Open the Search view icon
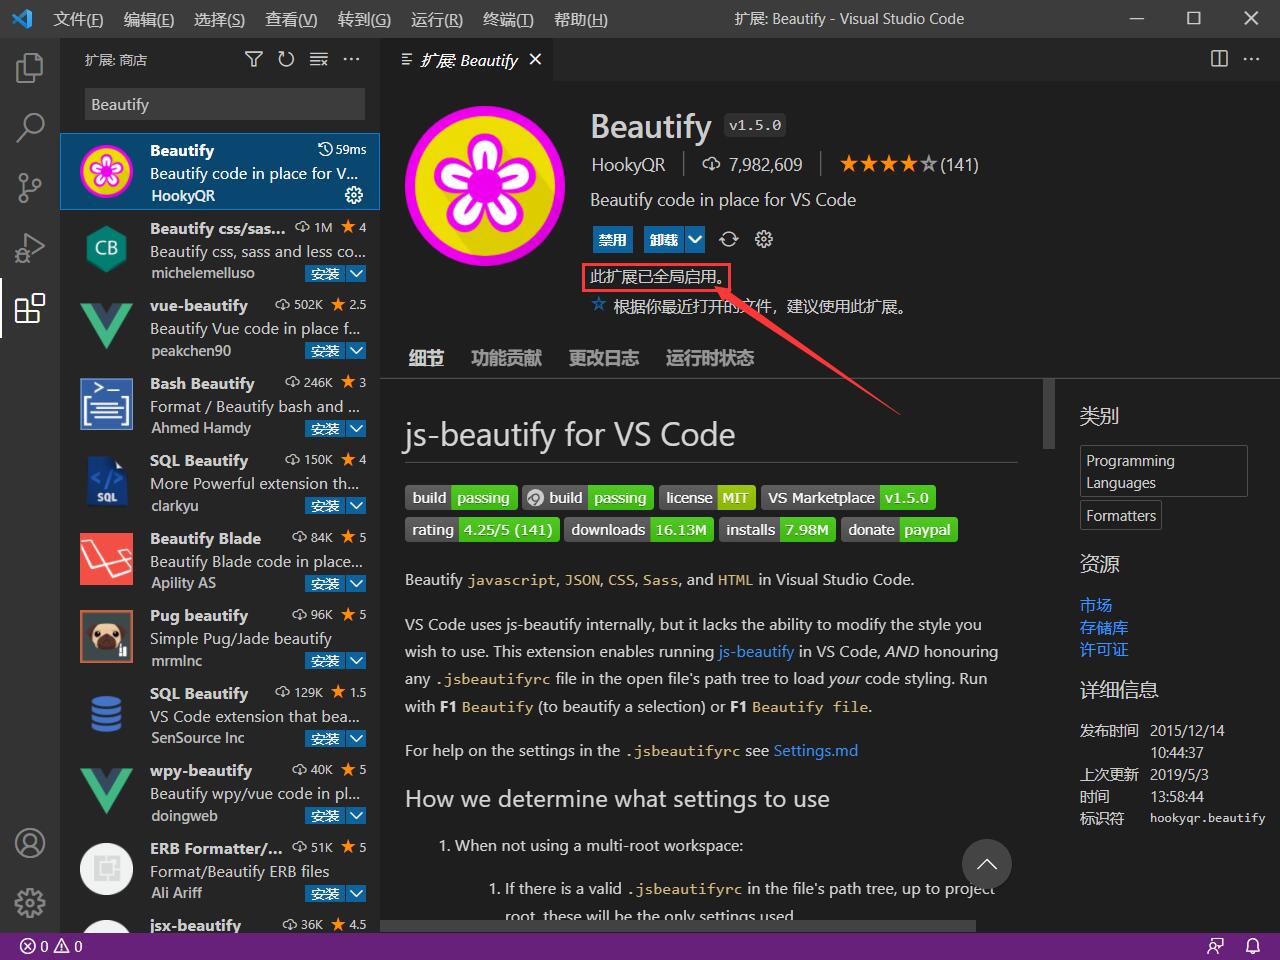Screen dimensions: 1280x960 click(30, 128)
